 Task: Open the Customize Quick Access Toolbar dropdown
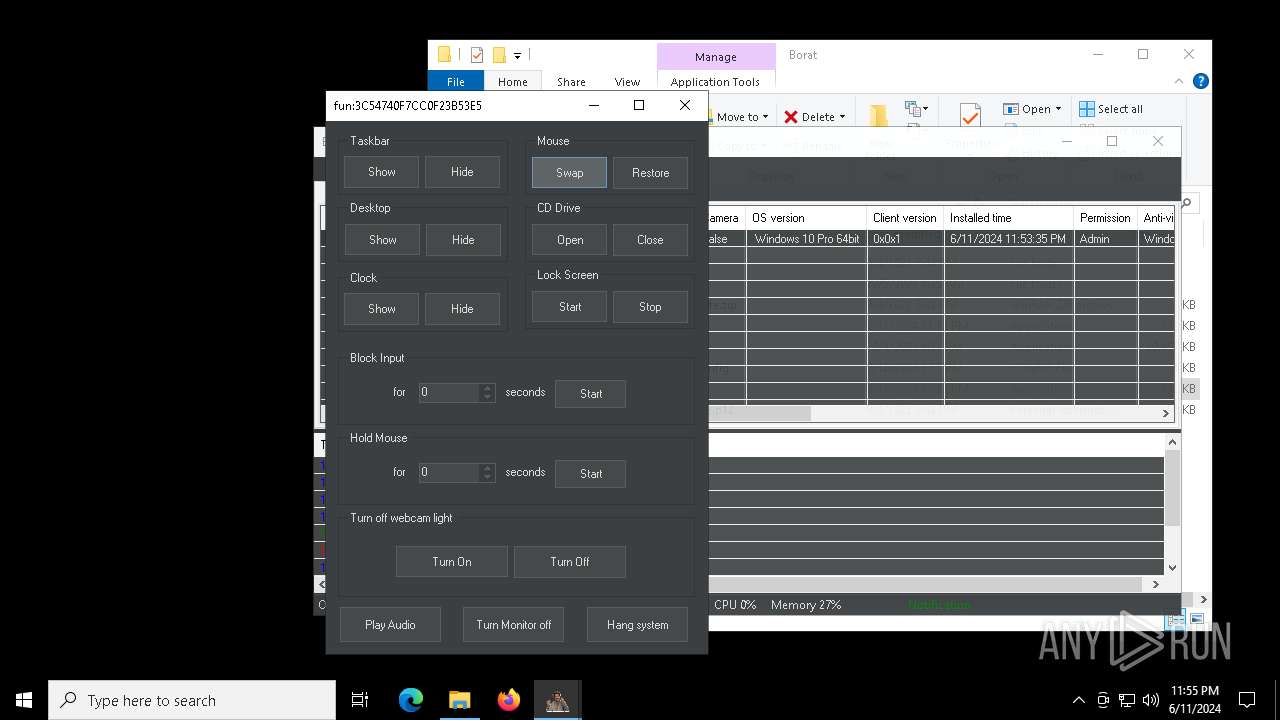(517, 55)
